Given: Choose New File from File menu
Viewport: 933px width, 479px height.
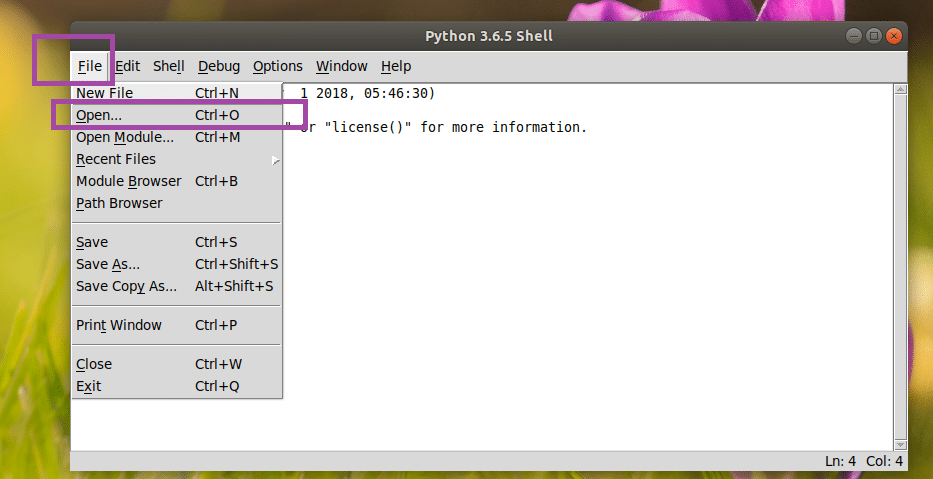Looking at the screenshot, I should 177,93.
